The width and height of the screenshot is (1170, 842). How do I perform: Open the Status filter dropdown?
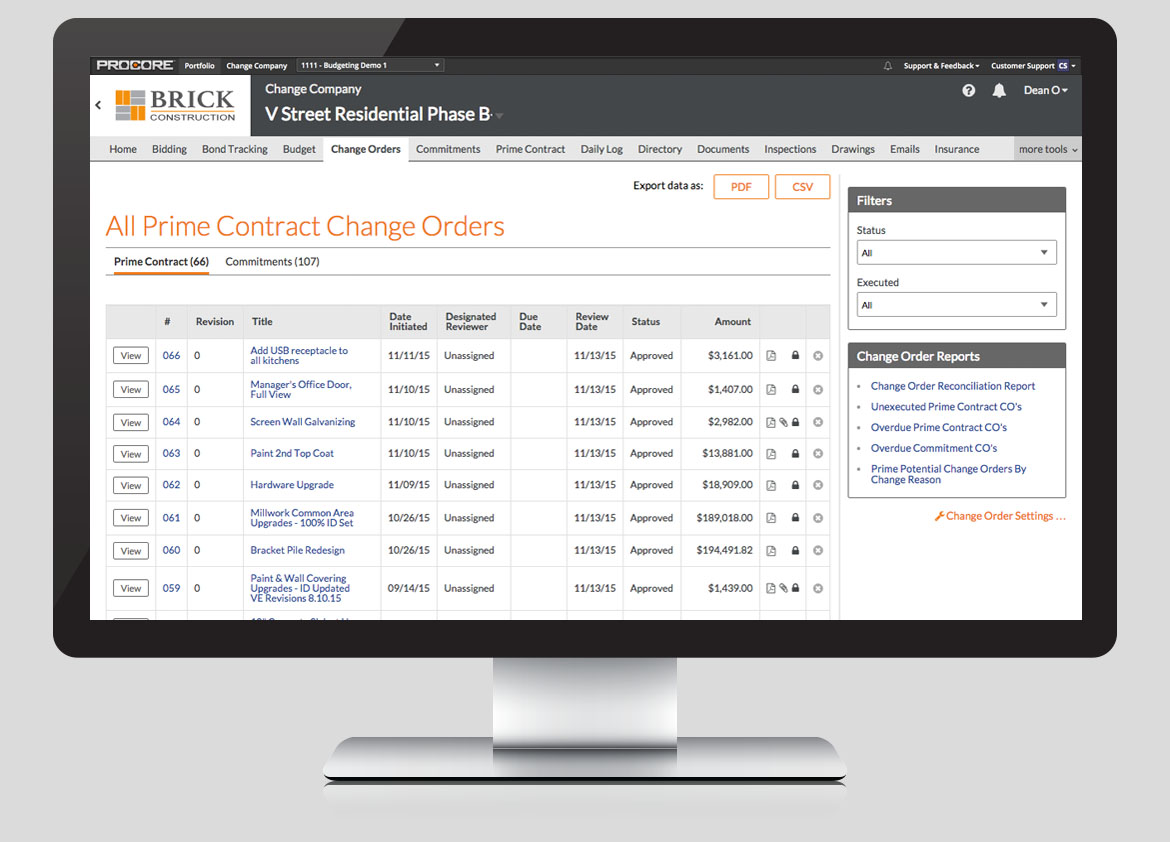point(956,252)
